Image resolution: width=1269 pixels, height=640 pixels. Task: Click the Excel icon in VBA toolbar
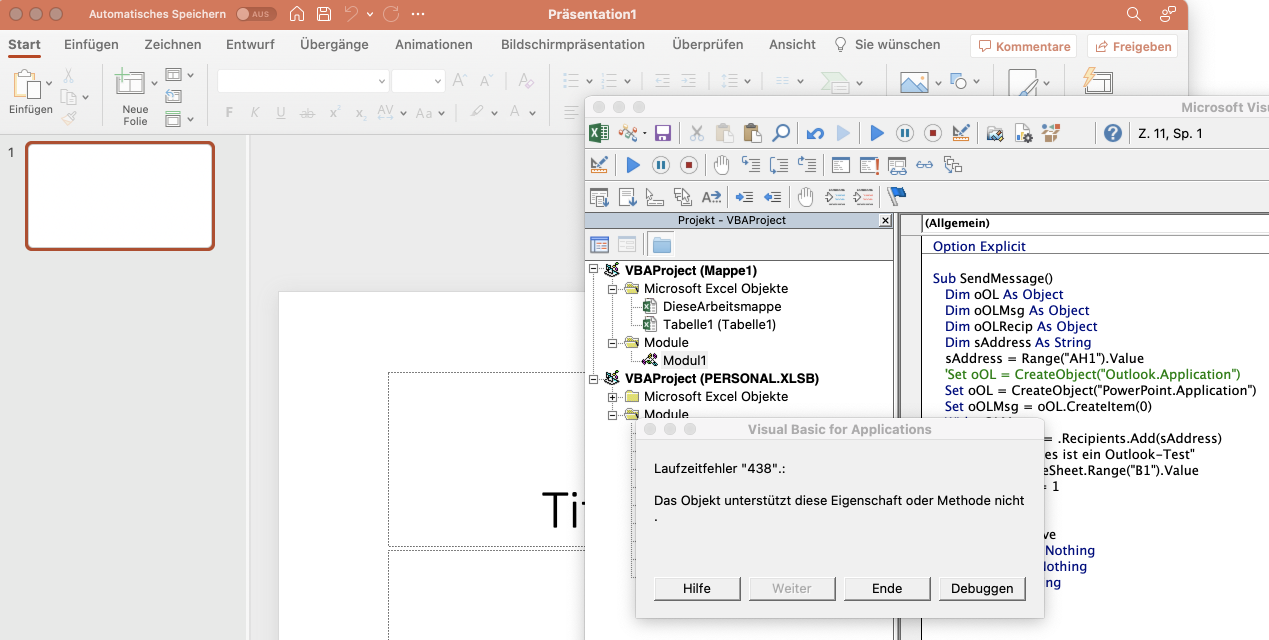(x=598, y=133)
